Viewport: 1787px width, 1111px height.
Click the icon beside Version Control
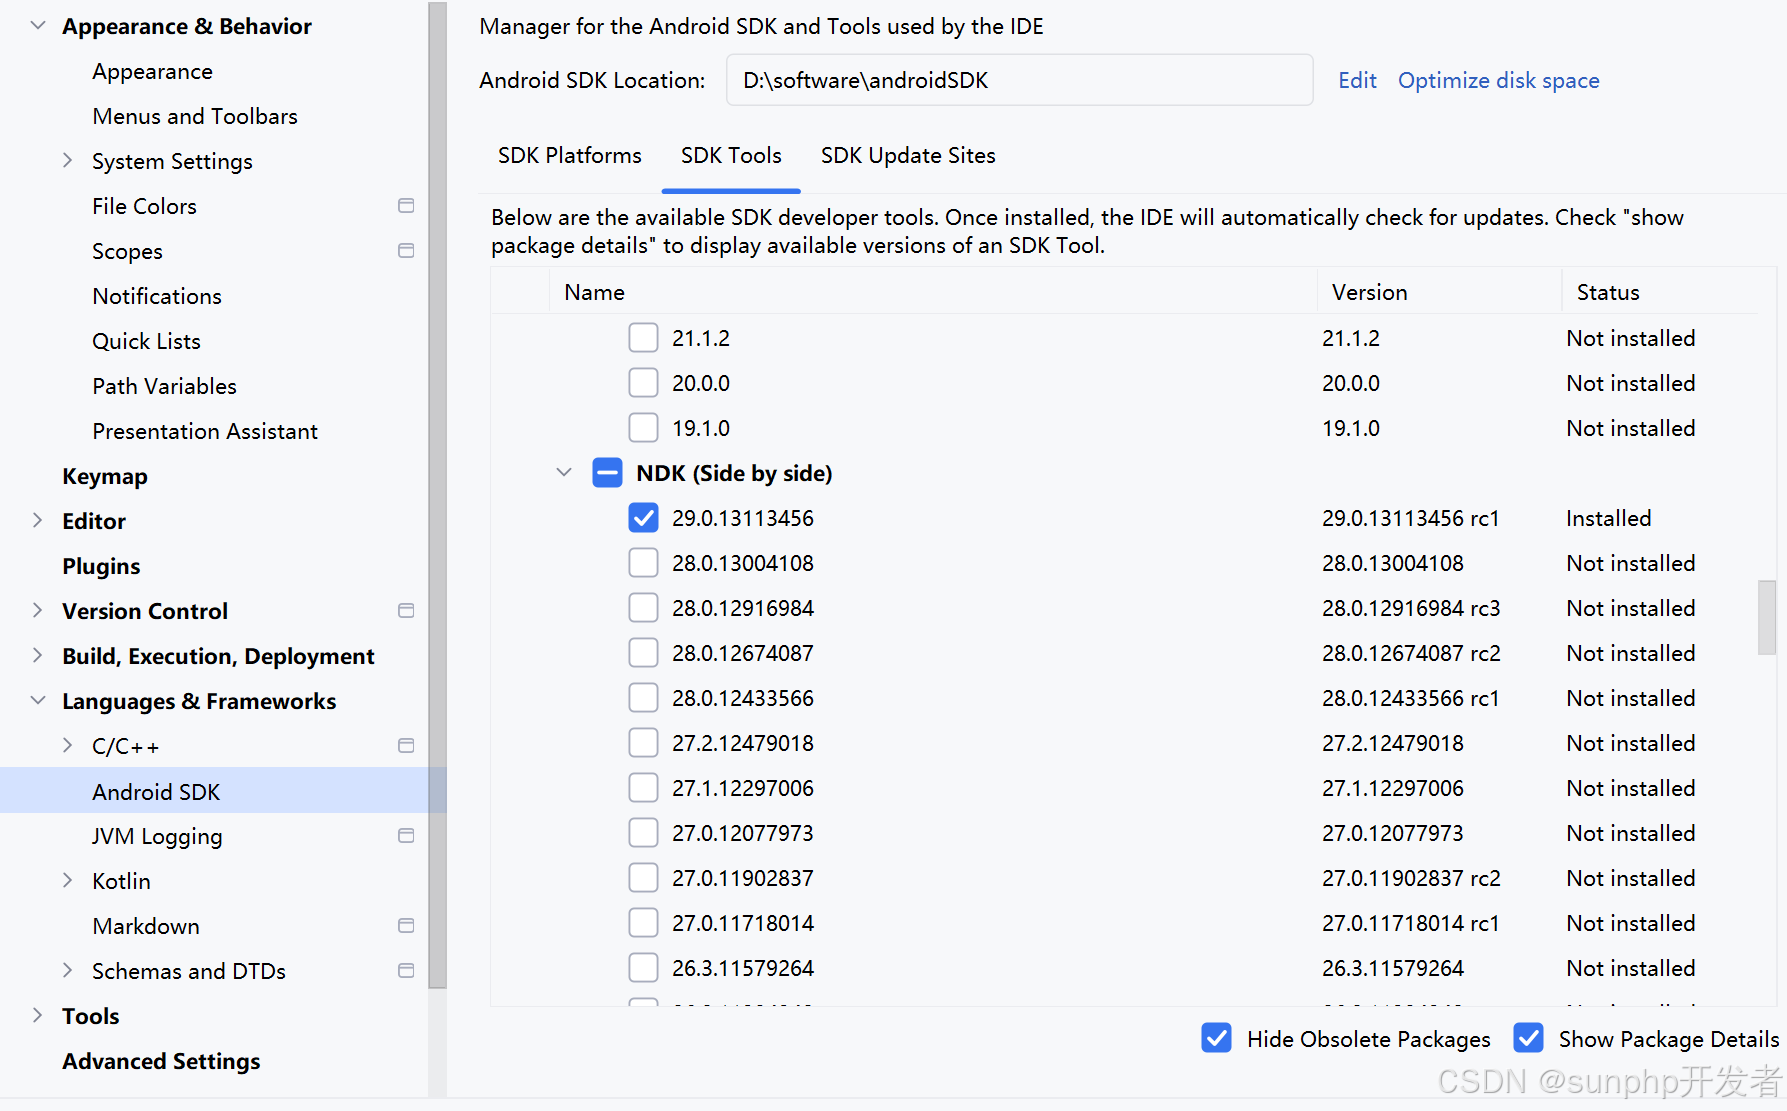point(406,610)
